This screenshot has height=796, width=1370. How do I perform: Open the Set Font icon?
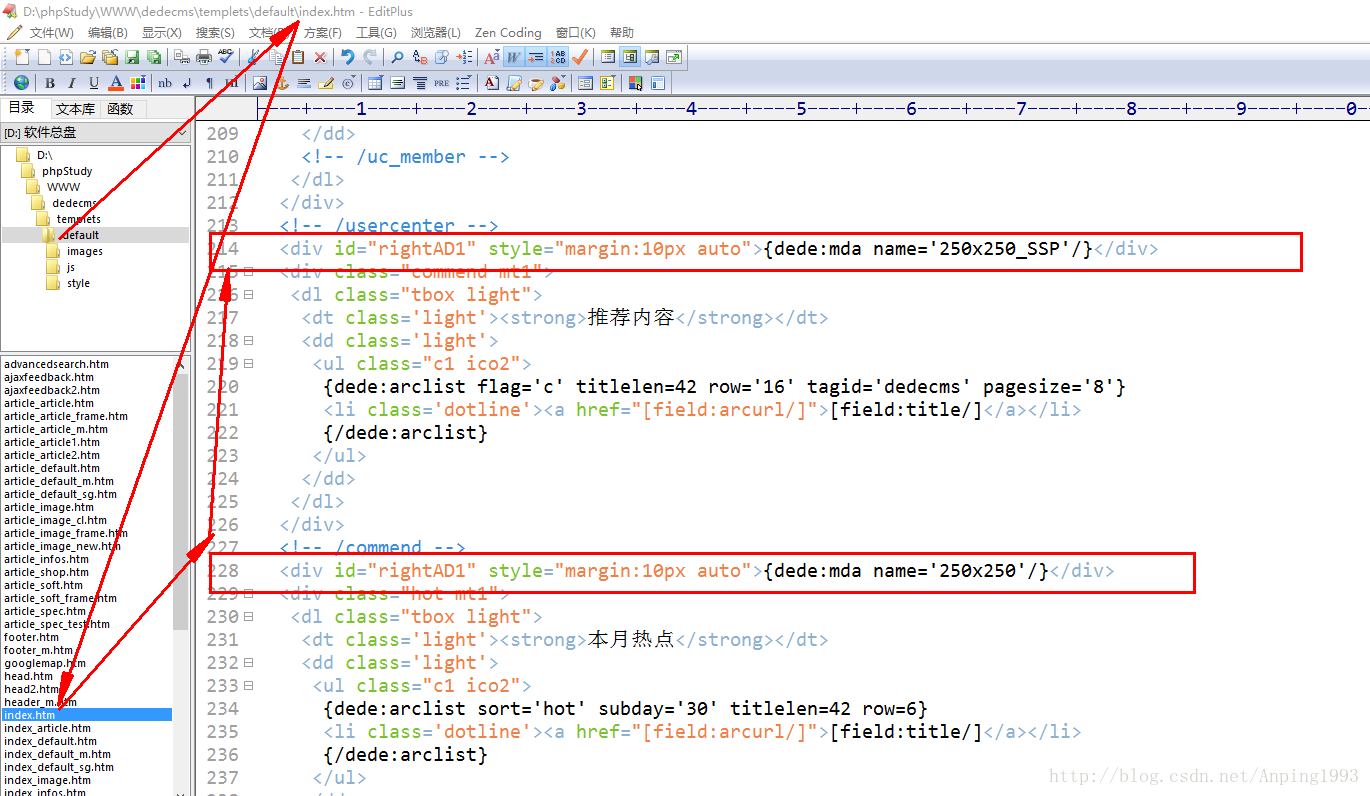(492, 57)
